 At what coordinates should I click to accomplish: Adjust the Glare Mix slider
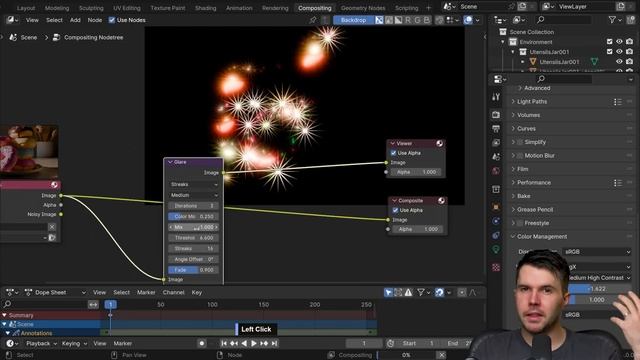click(194, 227)
